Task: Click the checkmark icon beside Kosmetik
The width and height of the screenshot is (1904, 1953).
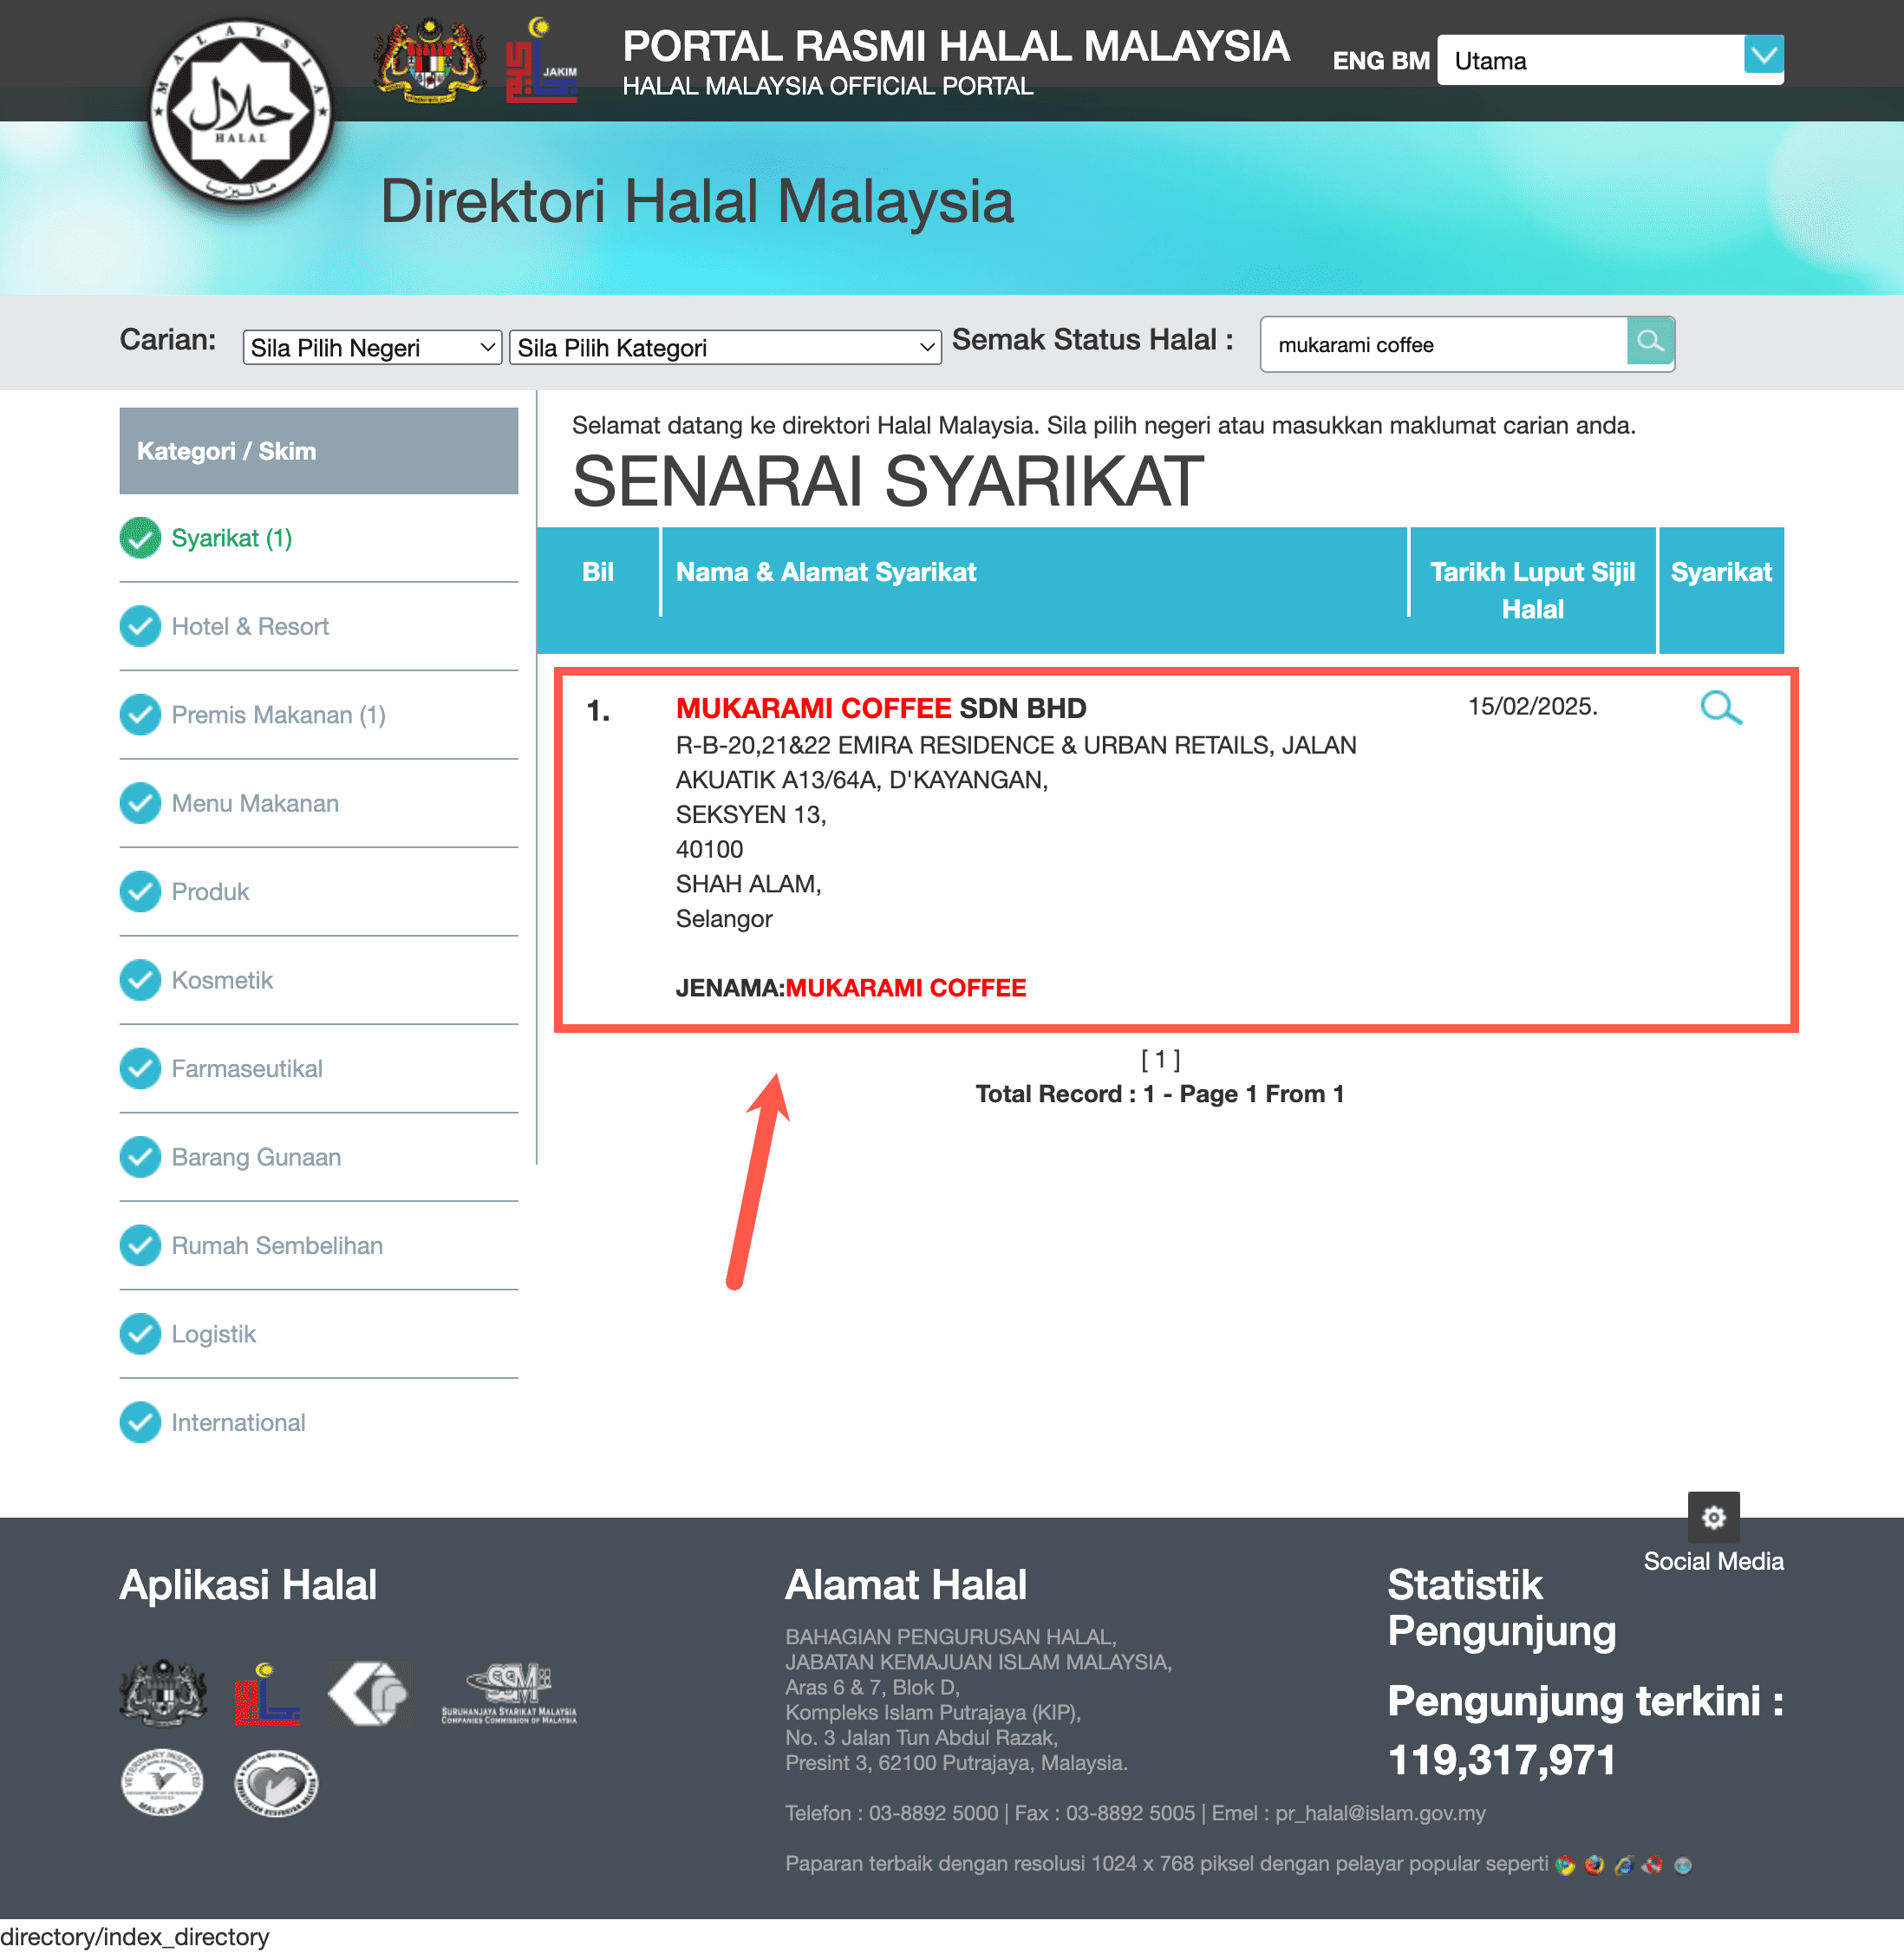Action: click(140, 980)
